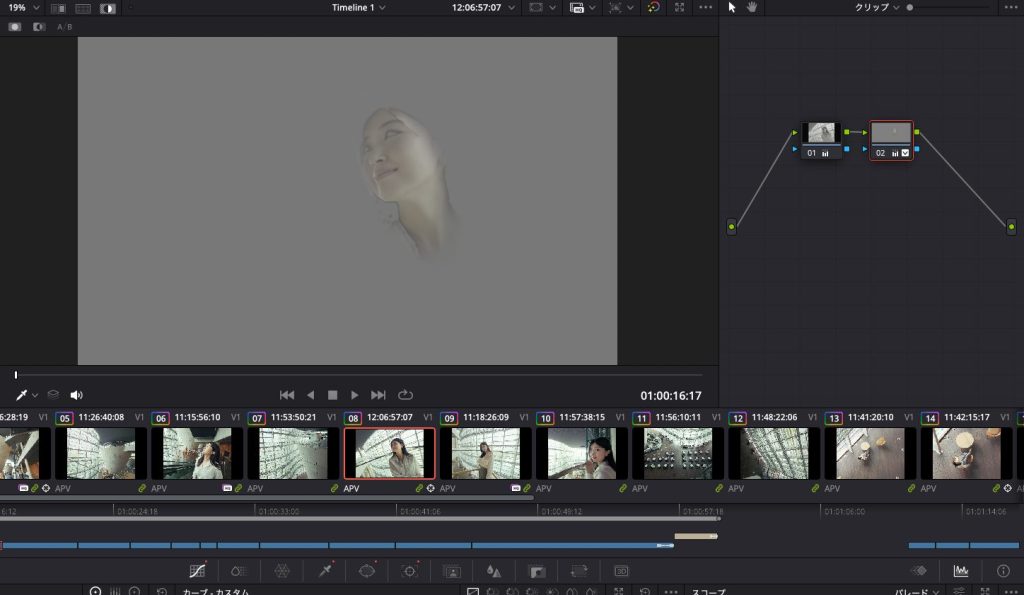Open the 19% viewer zoom dropdown
The width and height of the screenshot is (1024, 595).
(22, 7)
